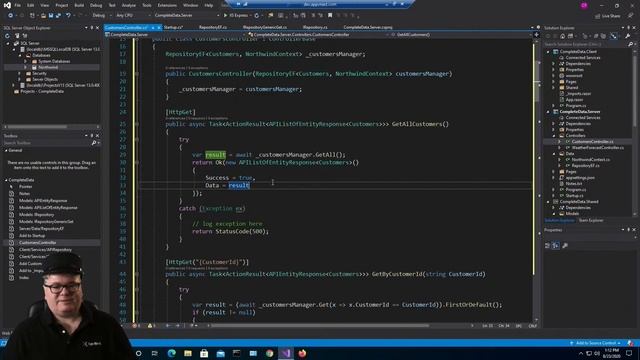Expand the System Databases node
Image resolution: width=640 pixels, height=360 pixels.
click(25, 61)
